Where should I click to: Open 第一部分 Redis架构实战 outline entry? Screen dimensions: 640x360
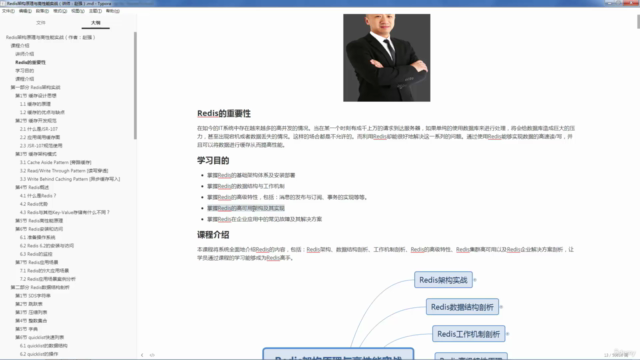36,87
